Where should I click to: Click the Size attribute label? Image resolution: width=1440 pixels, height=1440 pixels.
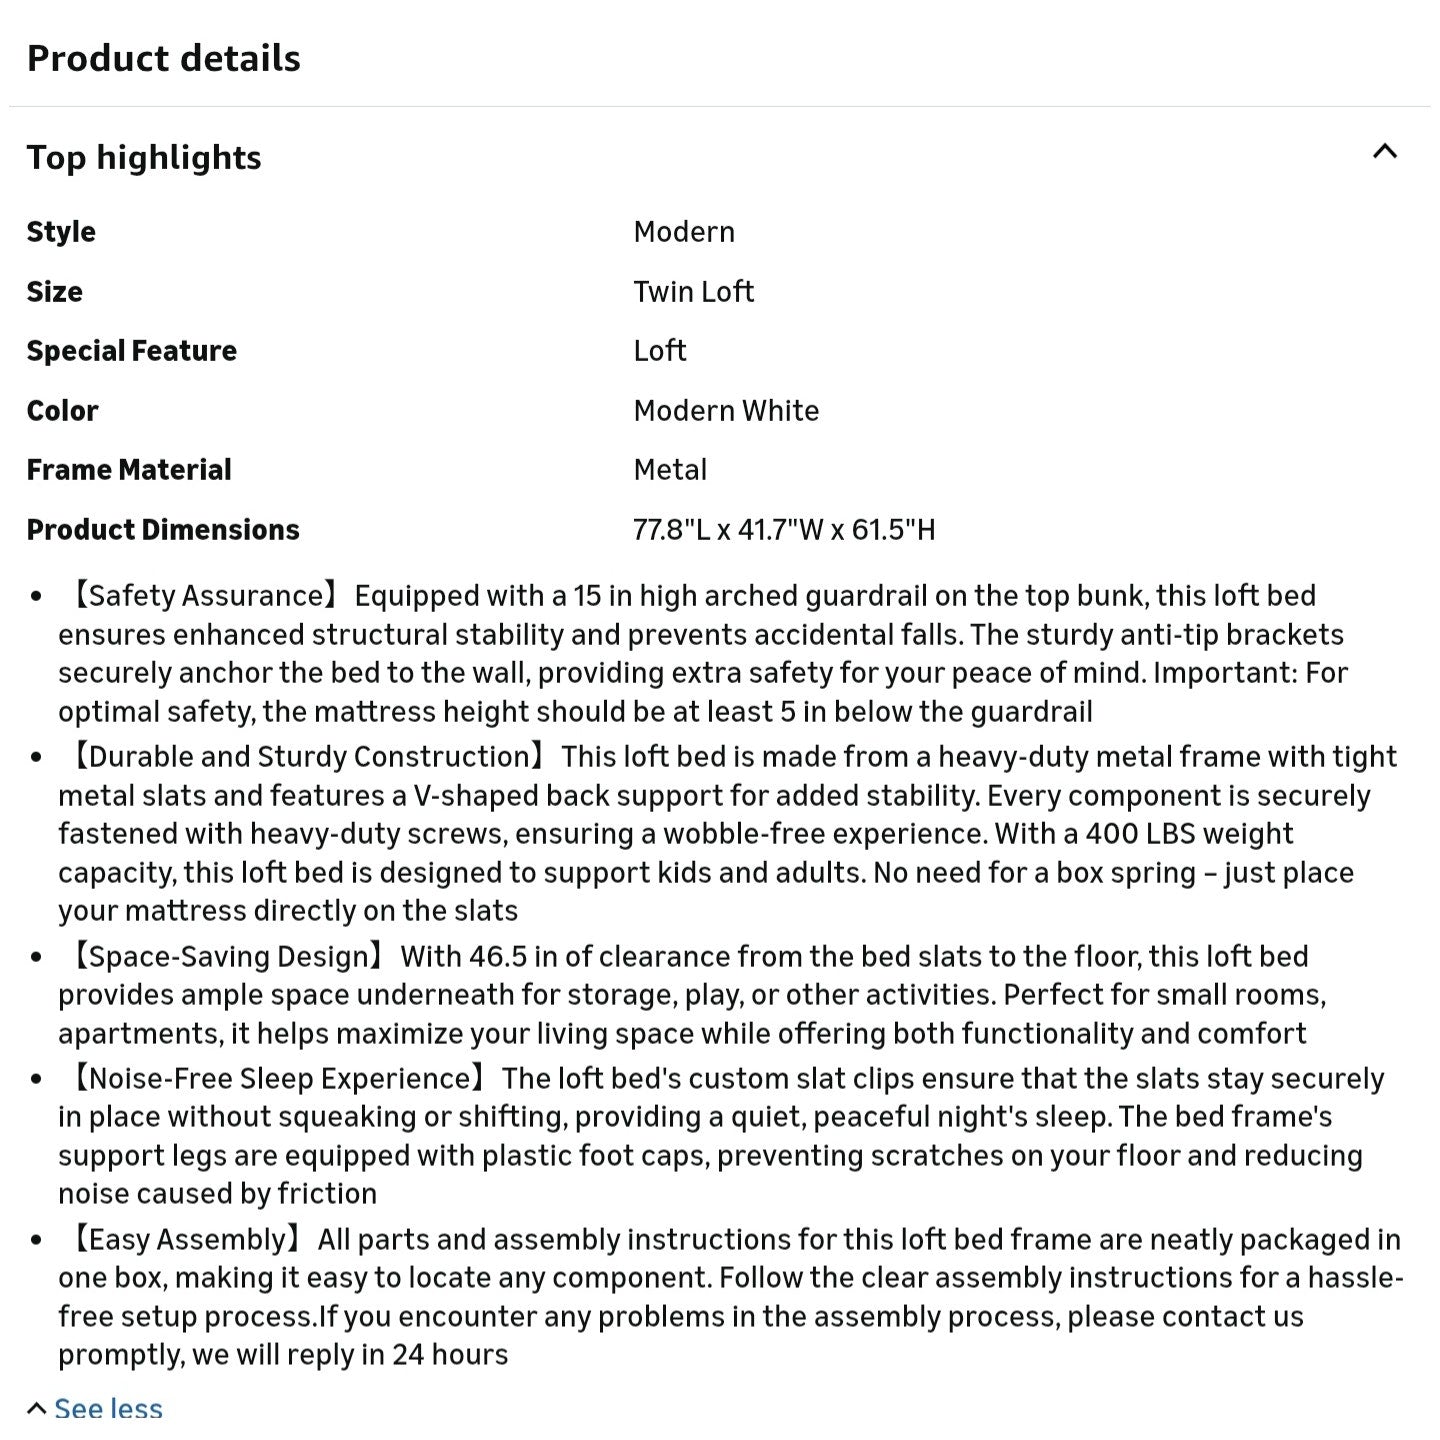tap(54, 292)
